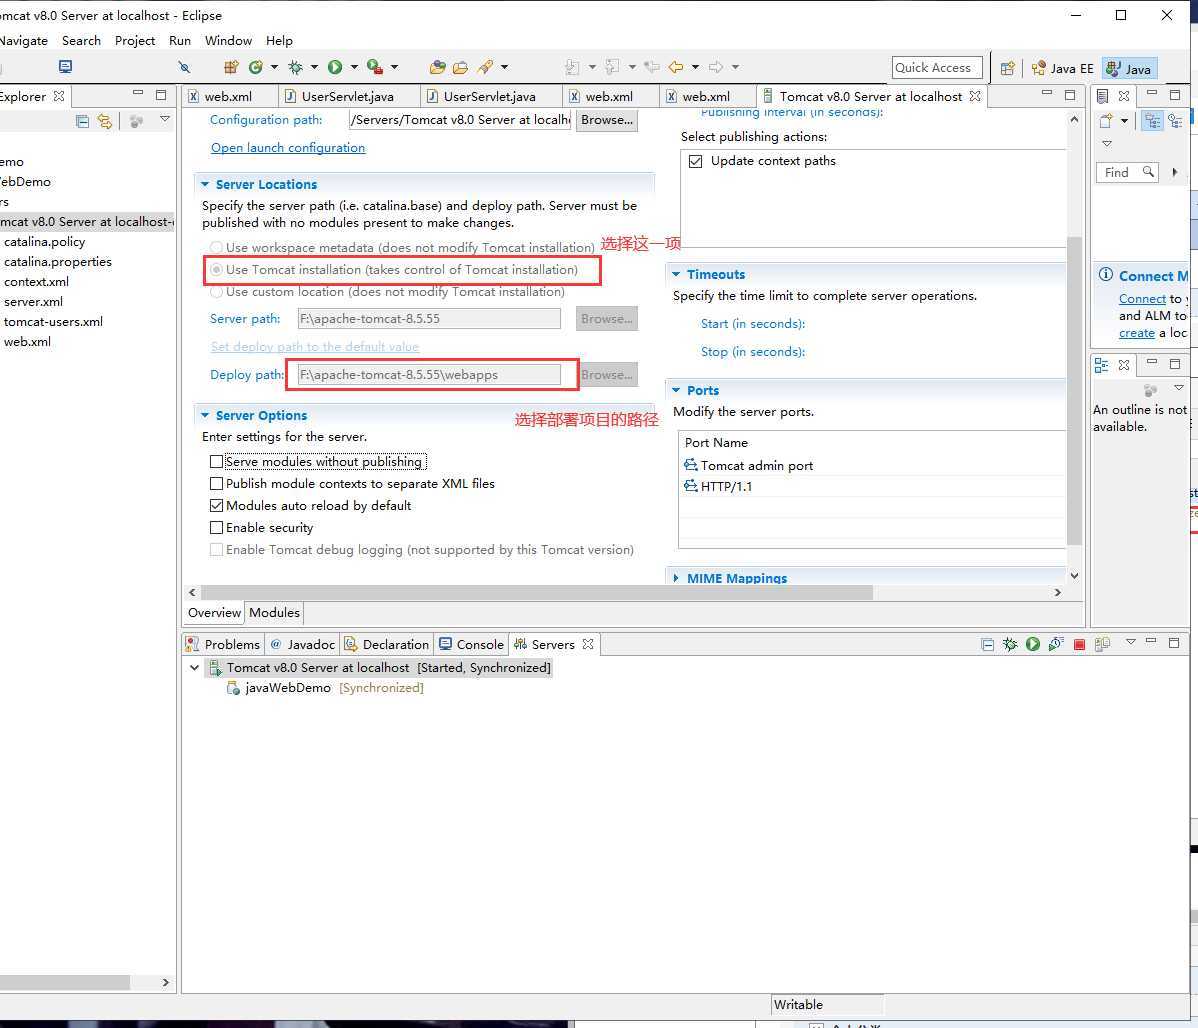Collapse the Server Locations section
1198x1028 pixels.
click(x=205, y=184)
